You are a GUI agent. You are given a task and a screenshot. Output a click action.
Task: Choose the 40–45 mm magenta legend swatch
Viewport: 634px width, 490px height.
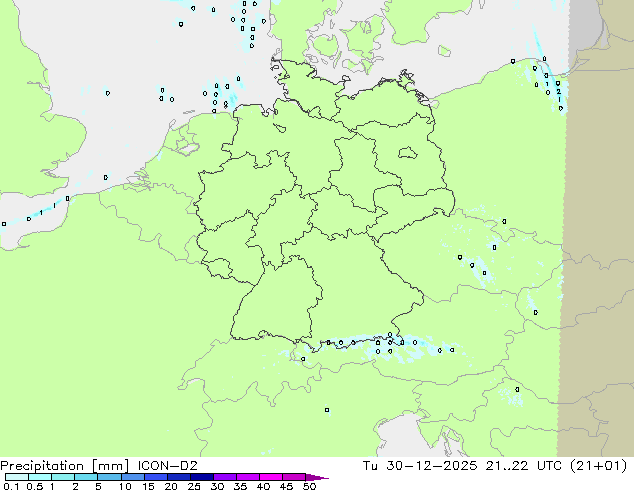point(271,477)
